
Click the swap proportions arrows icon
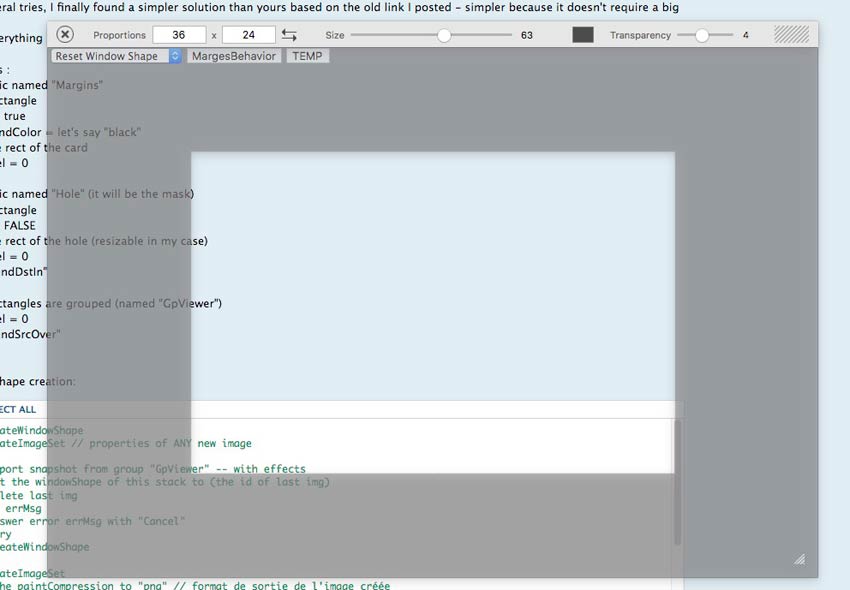click(x=289, y=35)
